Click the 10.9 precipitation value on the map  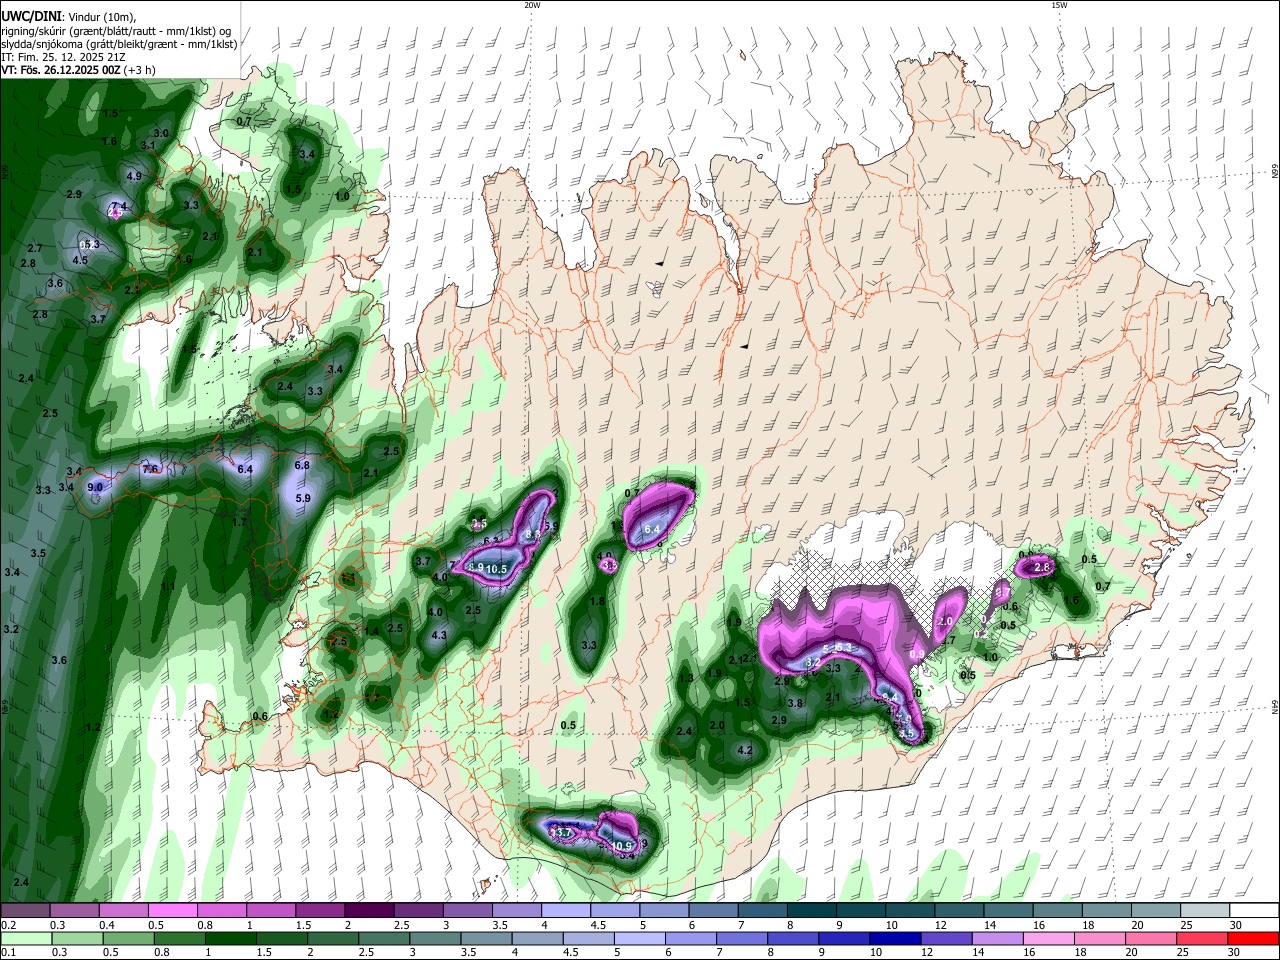tap(622, 846)
